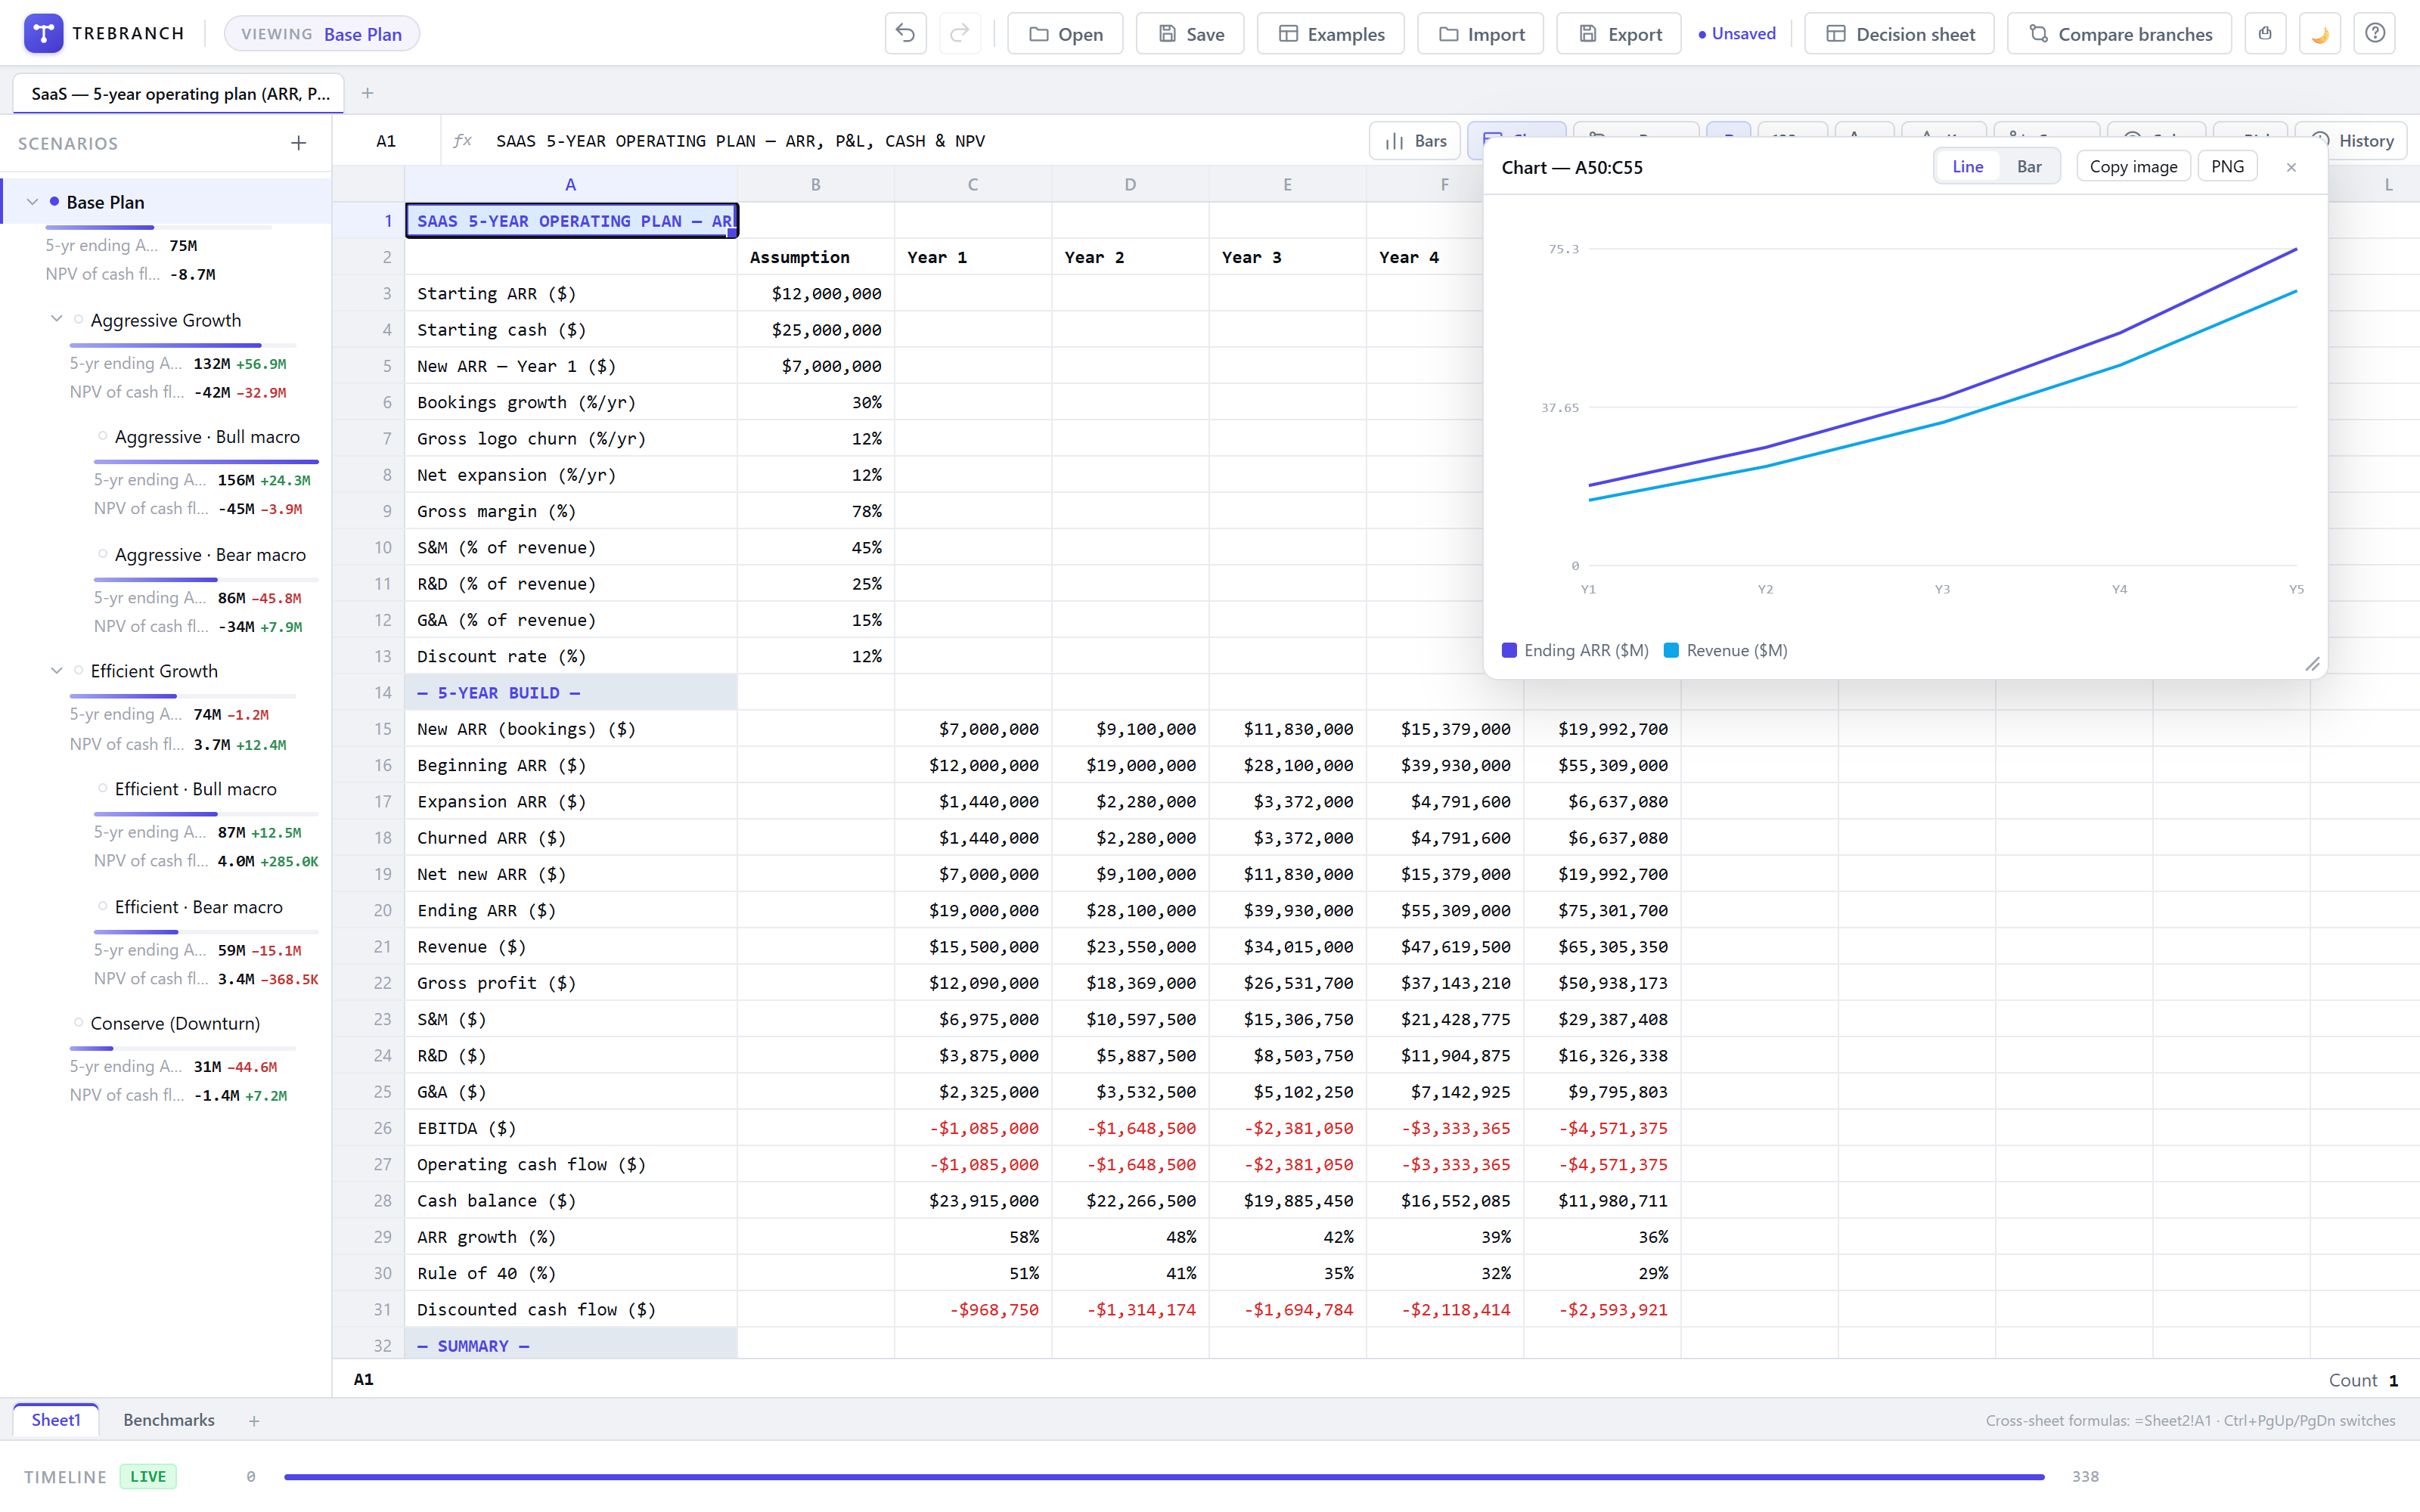This screenshot has width=2420, height=1512.
Task: Activate Conserve (Downturn) scenario circle
Action: [x=78, y=1023]
